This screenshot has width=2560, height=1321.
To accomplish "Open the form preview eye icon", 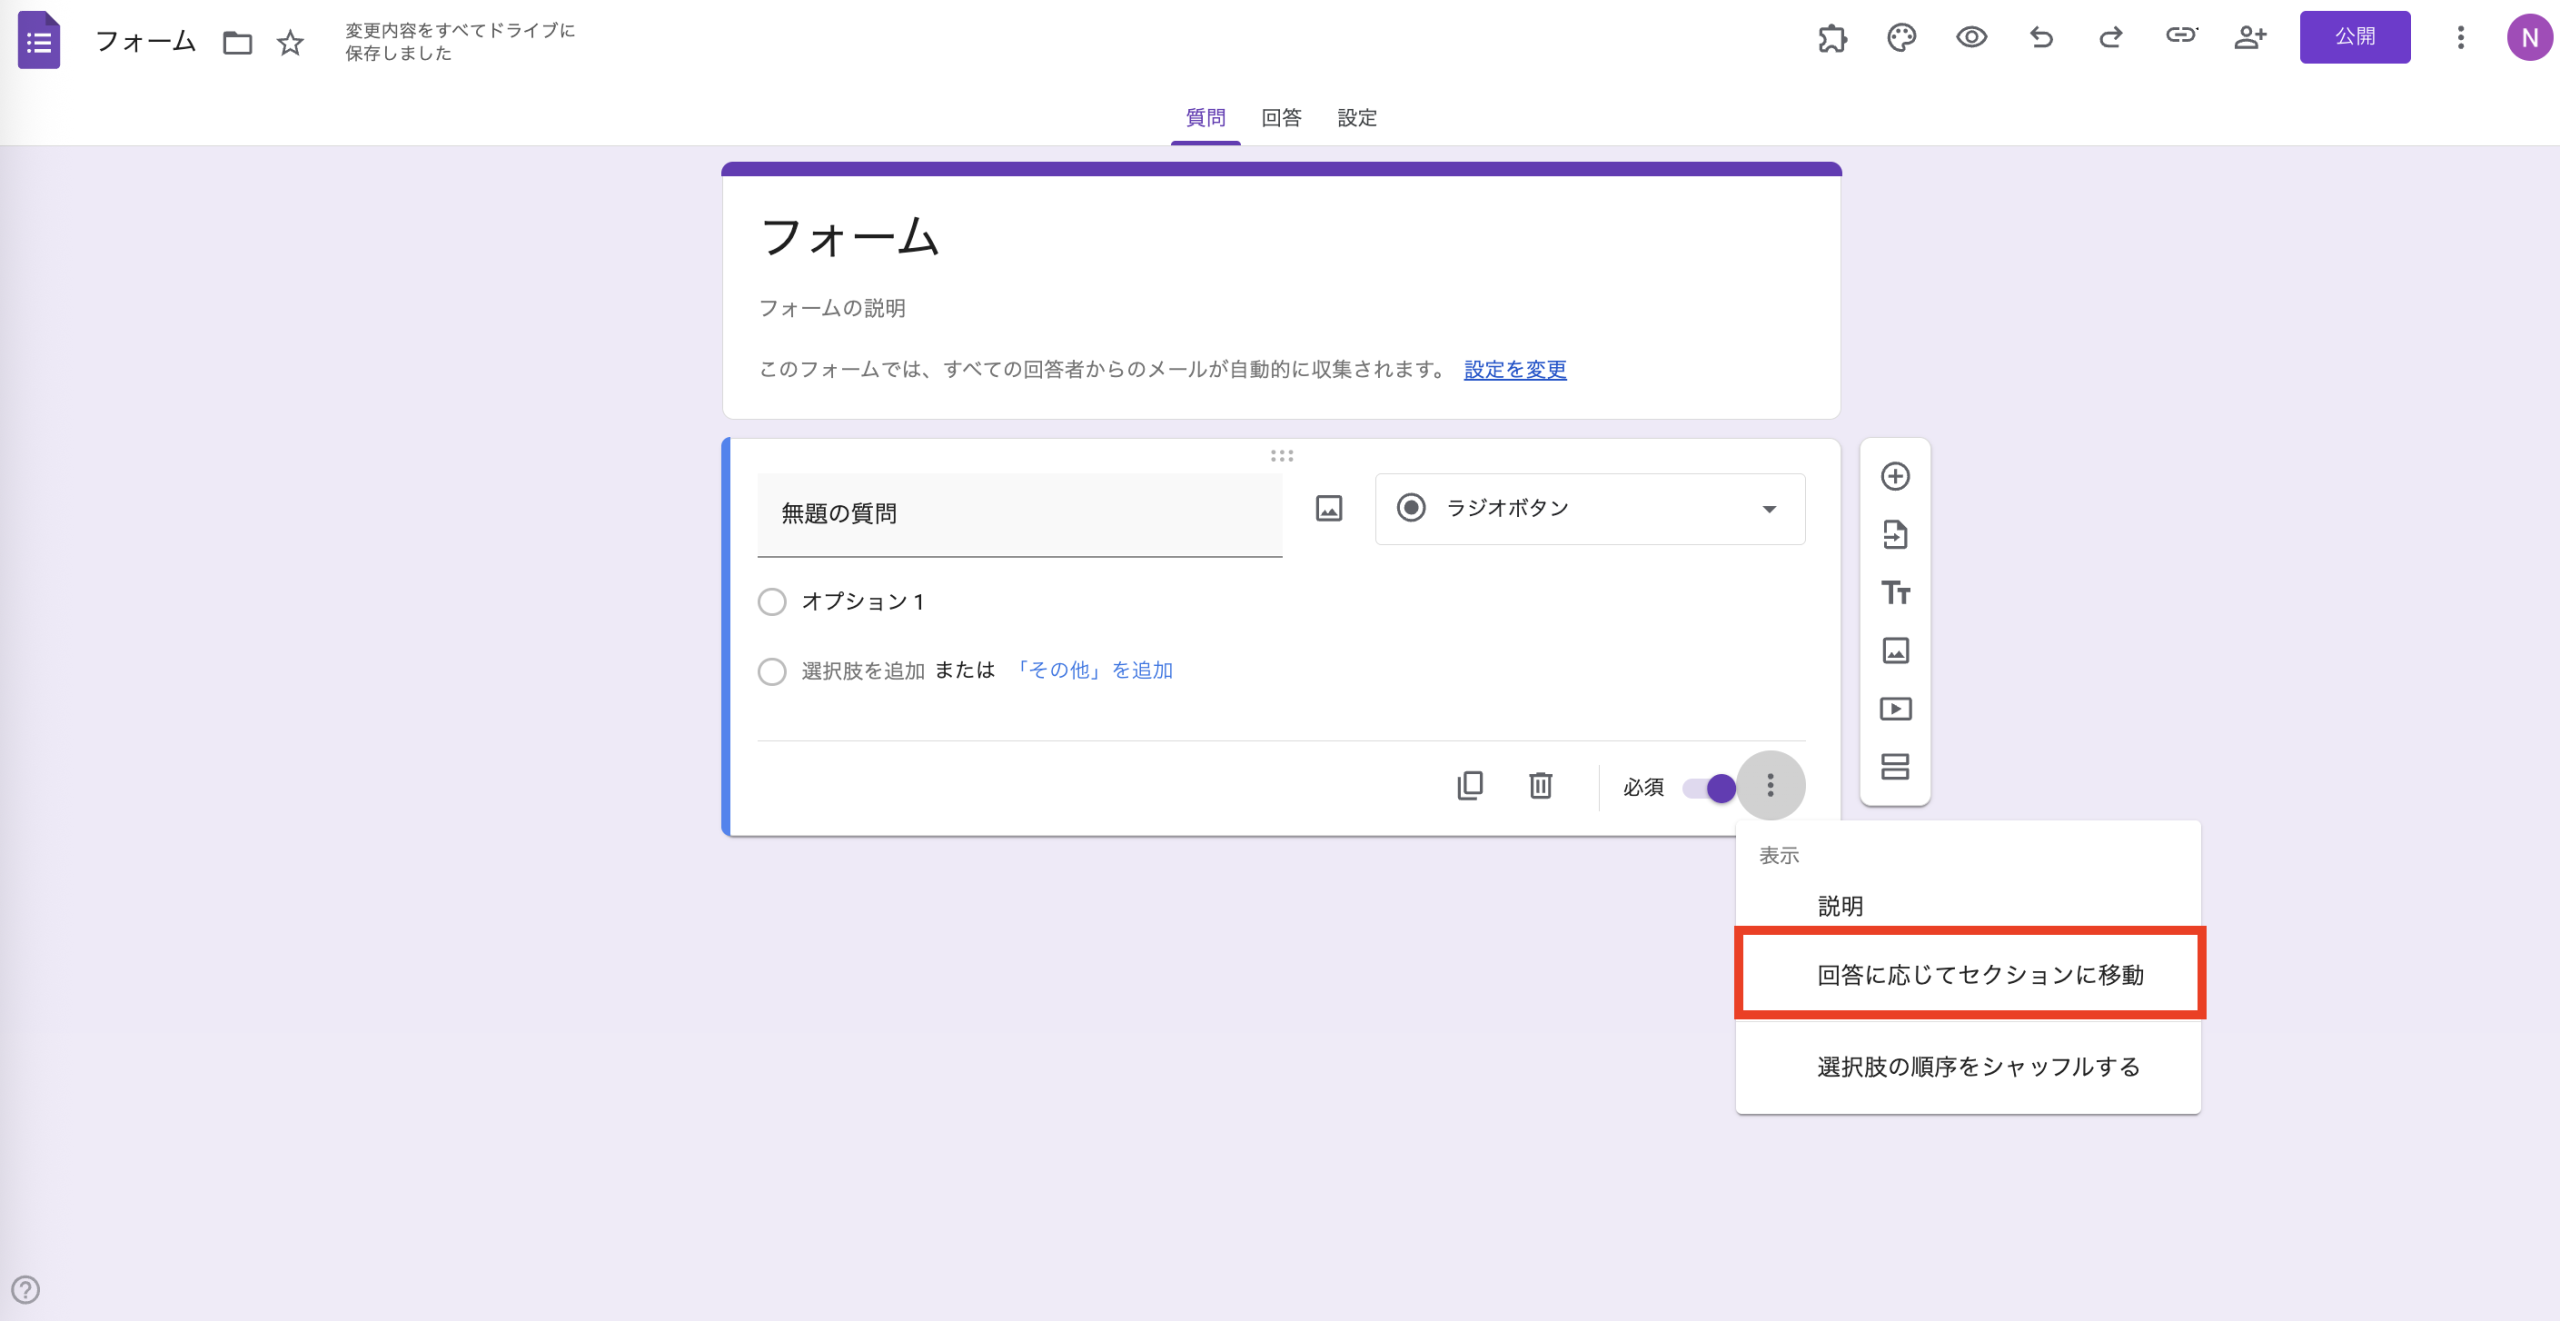I will click(1971, 37).
